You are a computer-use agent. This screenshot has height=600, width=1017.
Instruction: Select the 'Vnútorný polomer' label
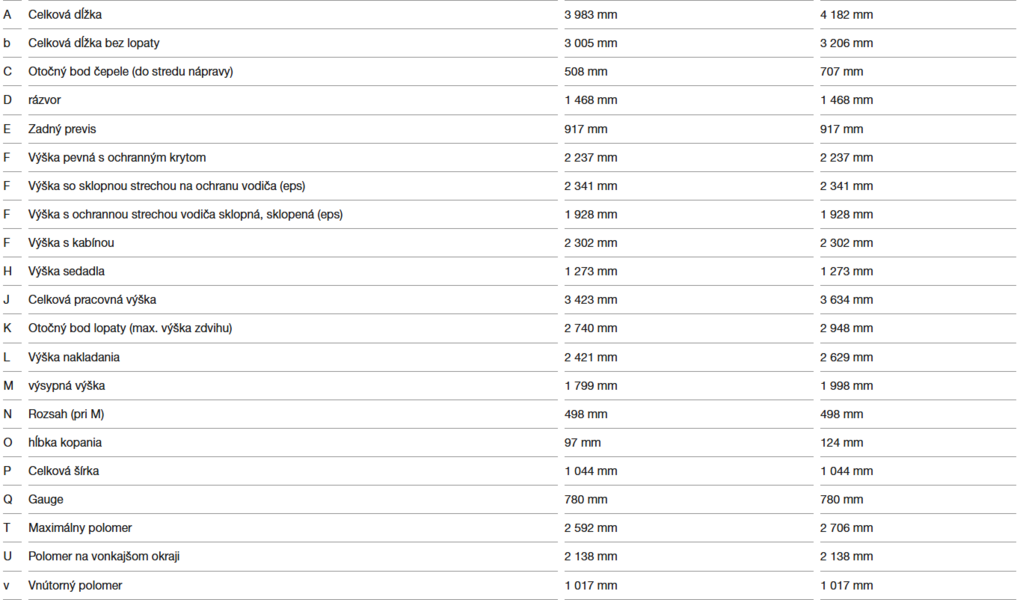(75, 585)
